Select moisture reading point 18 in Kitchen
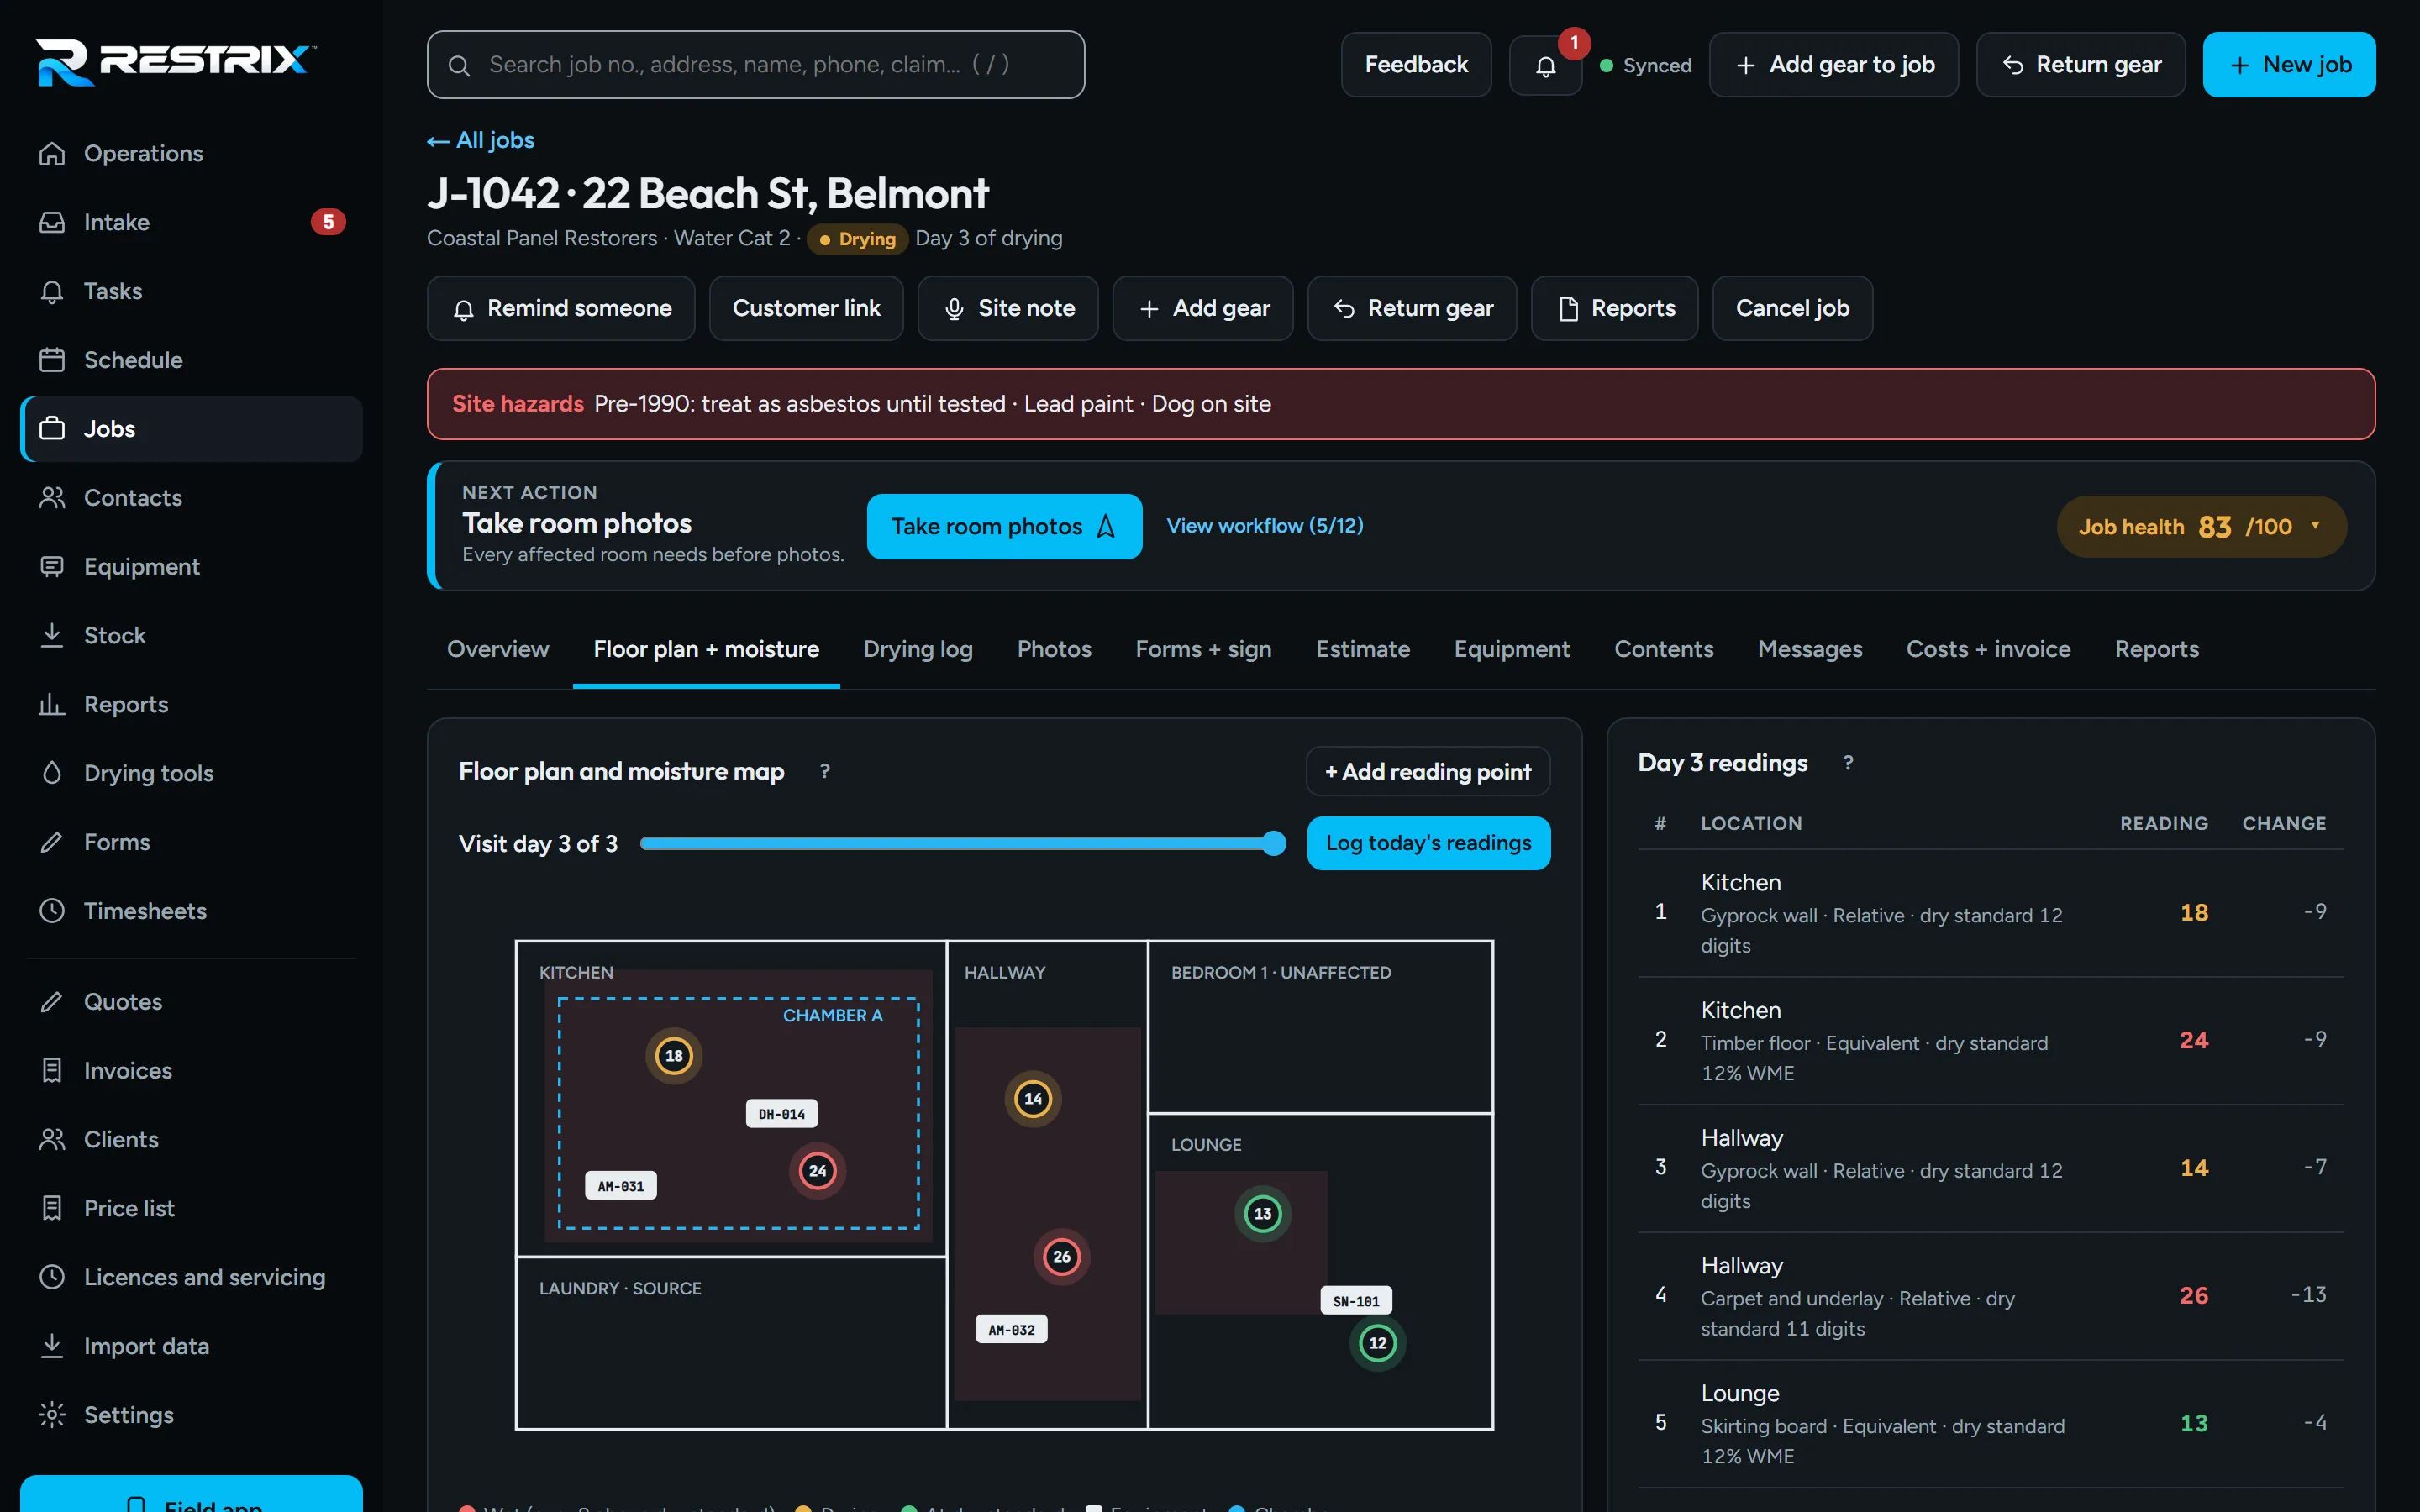 click(674, 1056)
